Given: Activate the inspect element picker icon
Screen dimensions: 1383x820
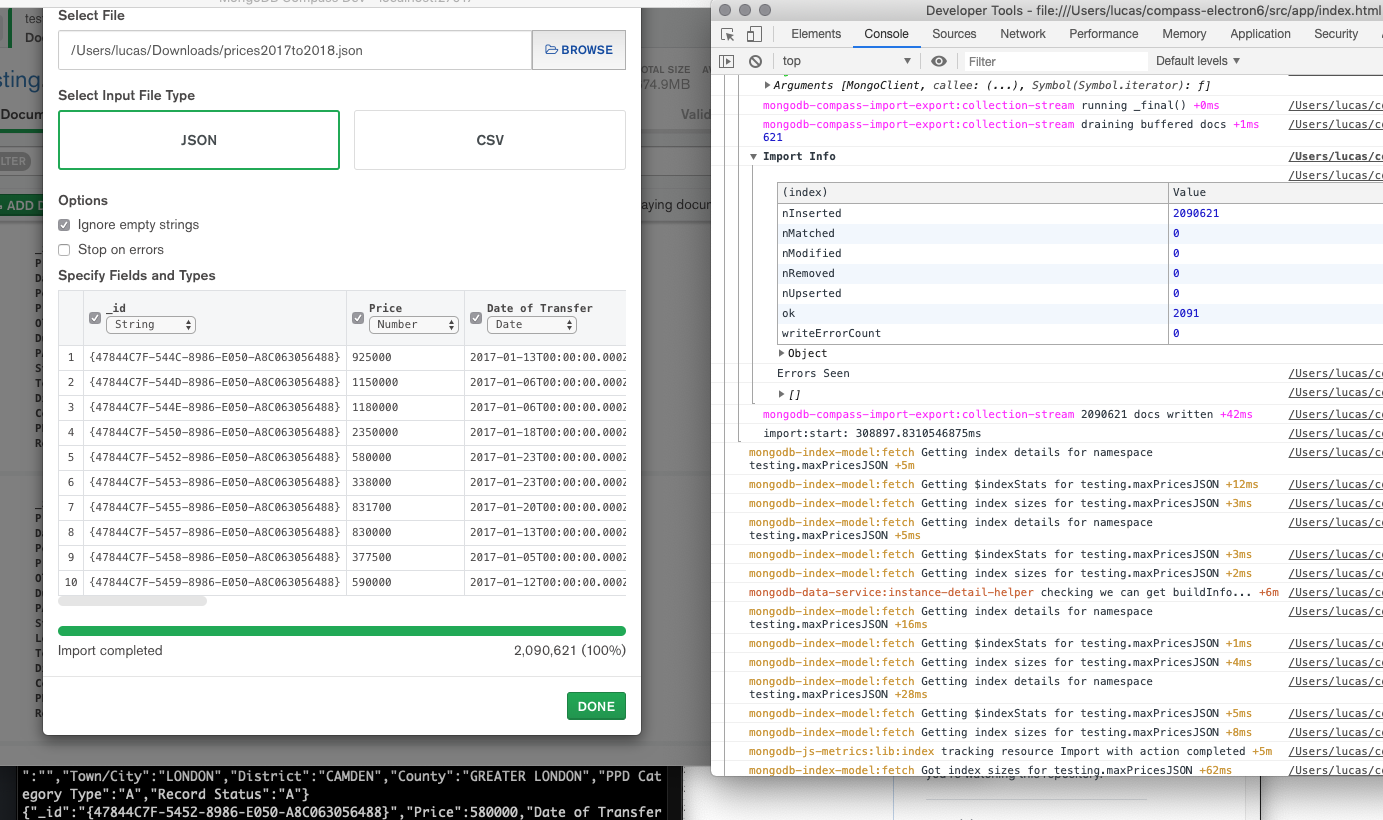Looking at the screenshot, I should 728,34.
